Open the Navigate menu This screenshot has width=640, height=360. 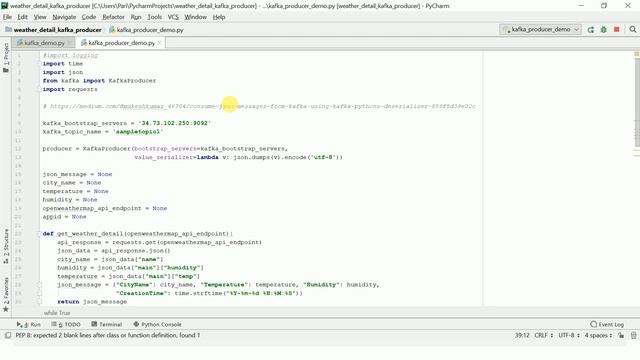point(64,17)
